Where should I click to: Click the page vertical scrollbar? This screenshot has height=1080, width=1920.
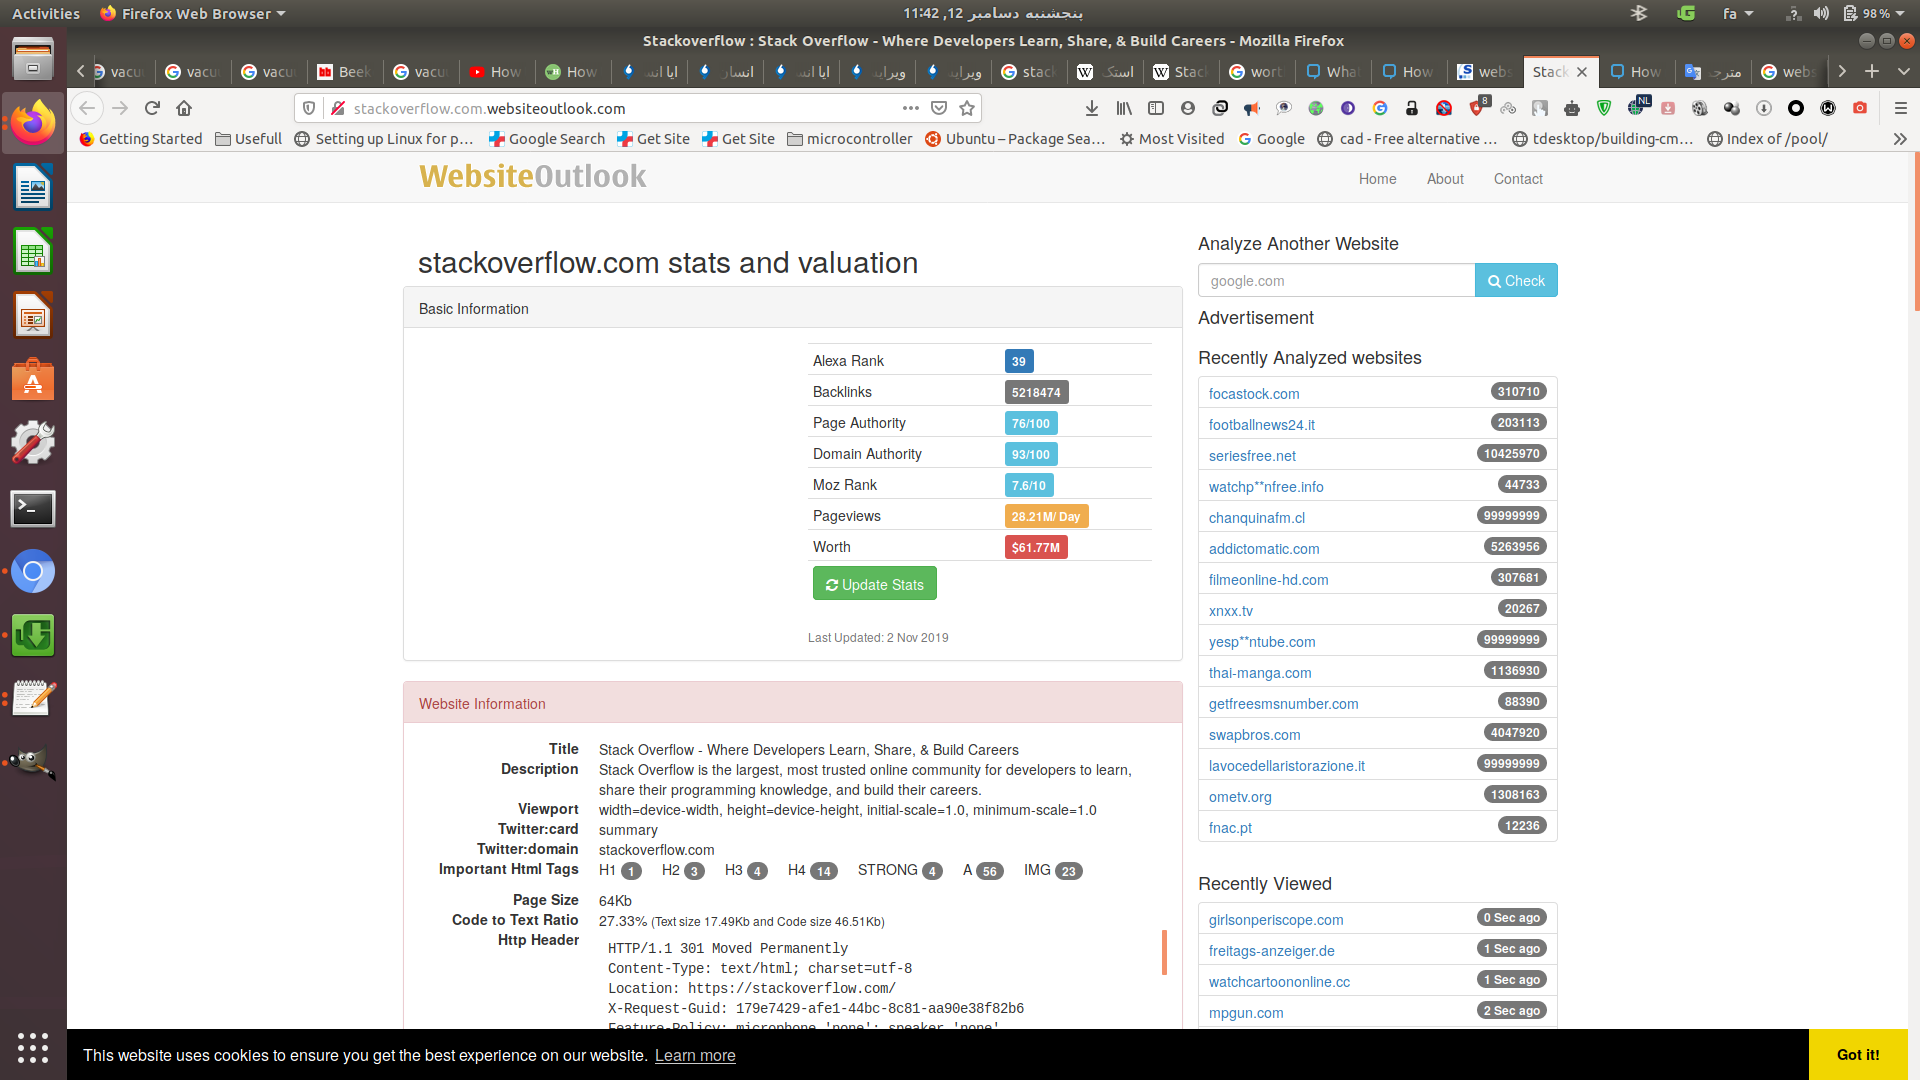(1916, 230)
